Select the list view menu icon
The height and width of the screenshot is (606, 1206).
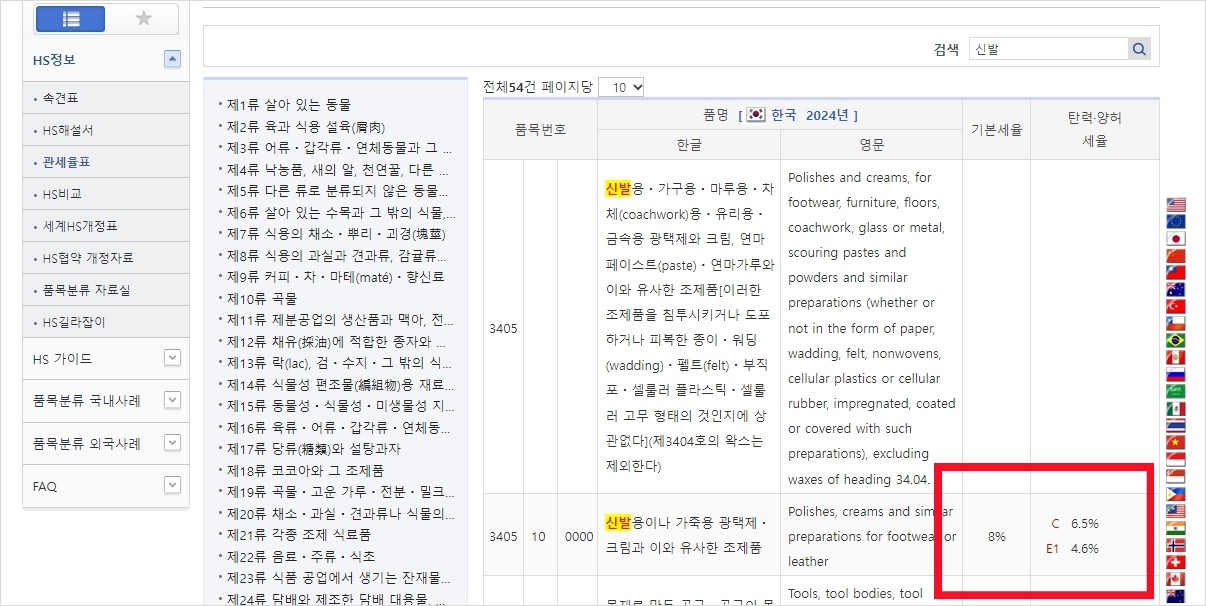point(70,19)
